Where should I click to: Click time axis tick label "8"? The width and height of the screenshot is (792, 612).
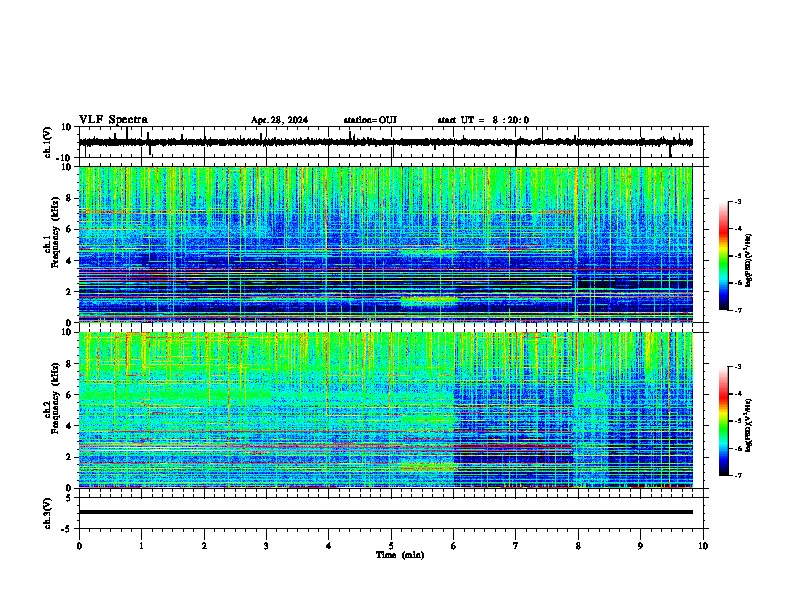(578, 546)
